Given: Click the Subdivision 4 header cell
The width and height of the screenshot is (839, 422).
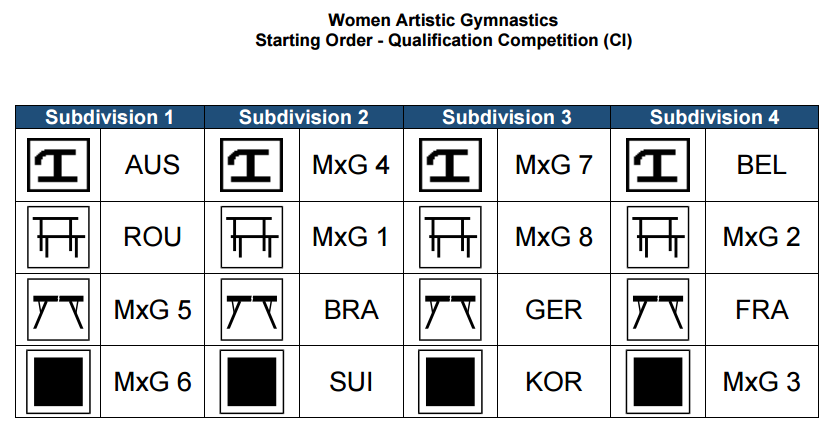Looking at the screenshot, I should click(714, 117).
